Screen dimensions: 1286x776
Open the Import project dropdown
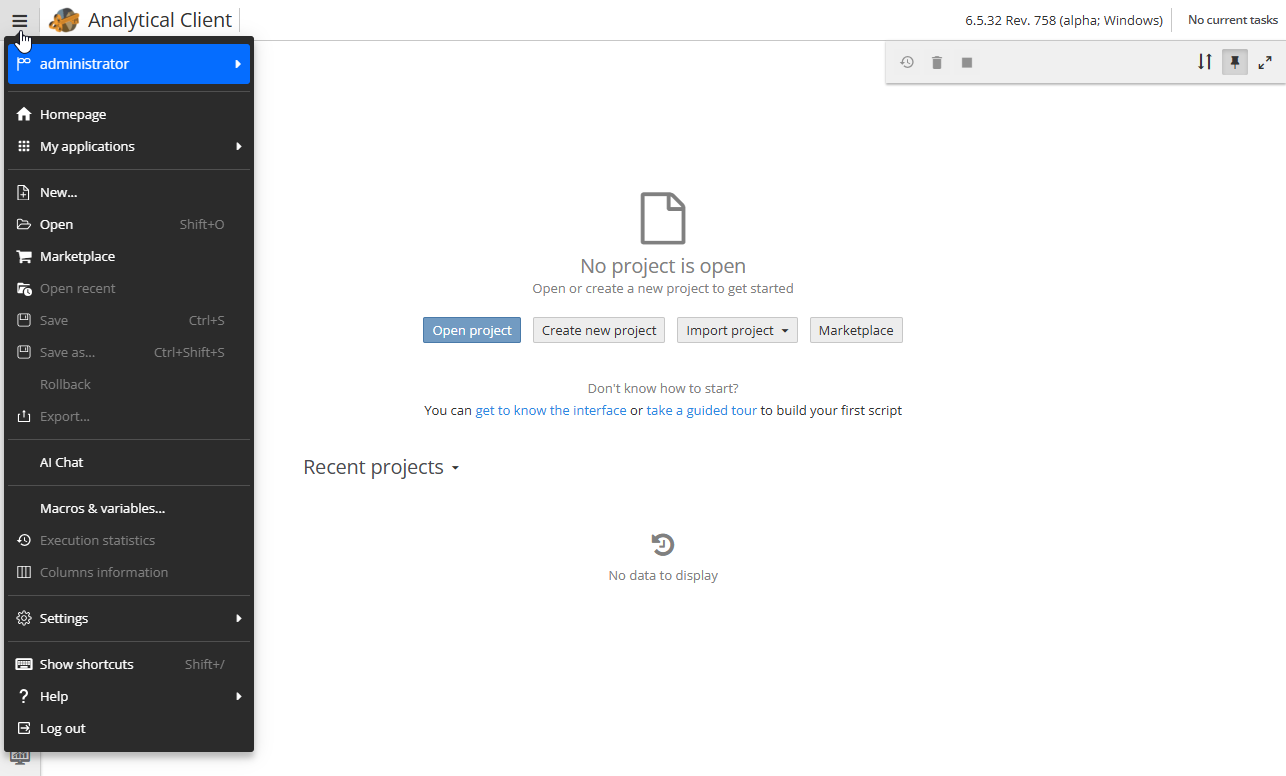(x=737, y=330)
